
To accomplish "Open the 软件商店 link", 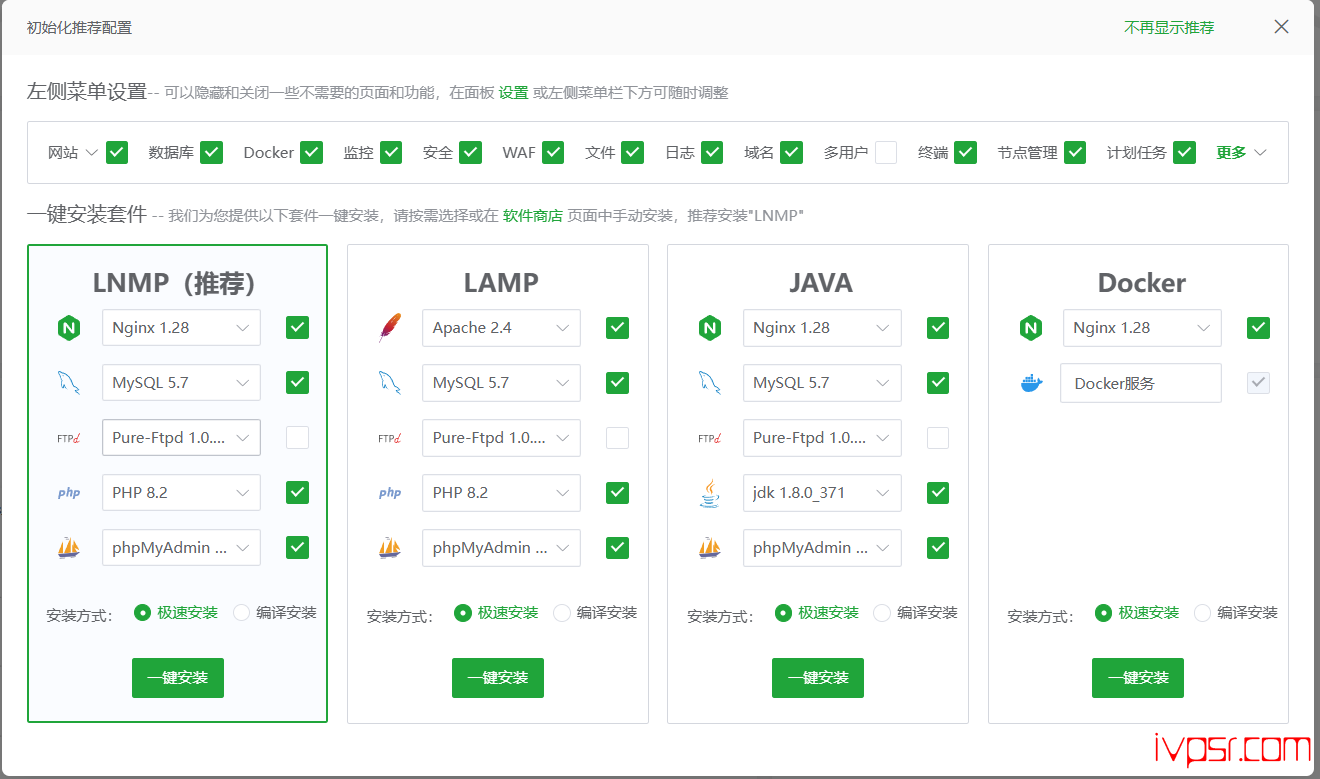I will 532,215.
